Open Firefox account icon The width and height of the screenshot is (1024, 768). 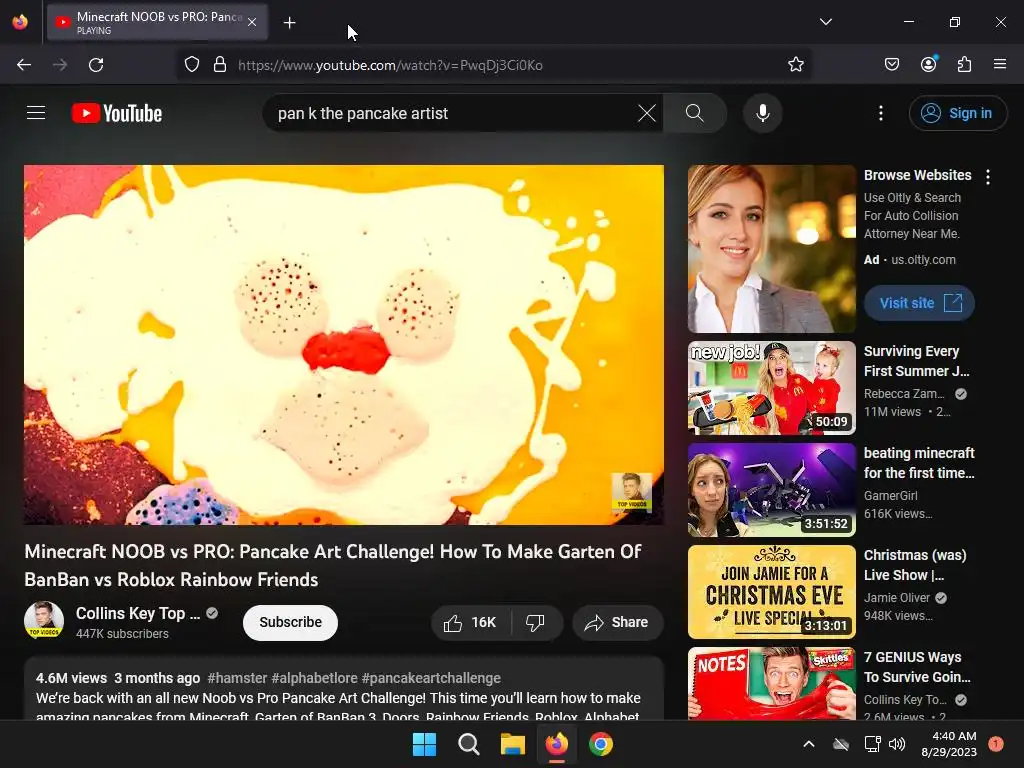(928, 64)
